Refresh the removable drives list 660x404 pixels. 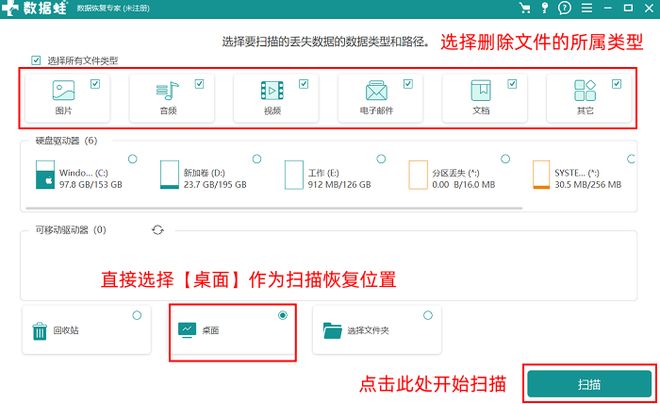tap(157, 230)
